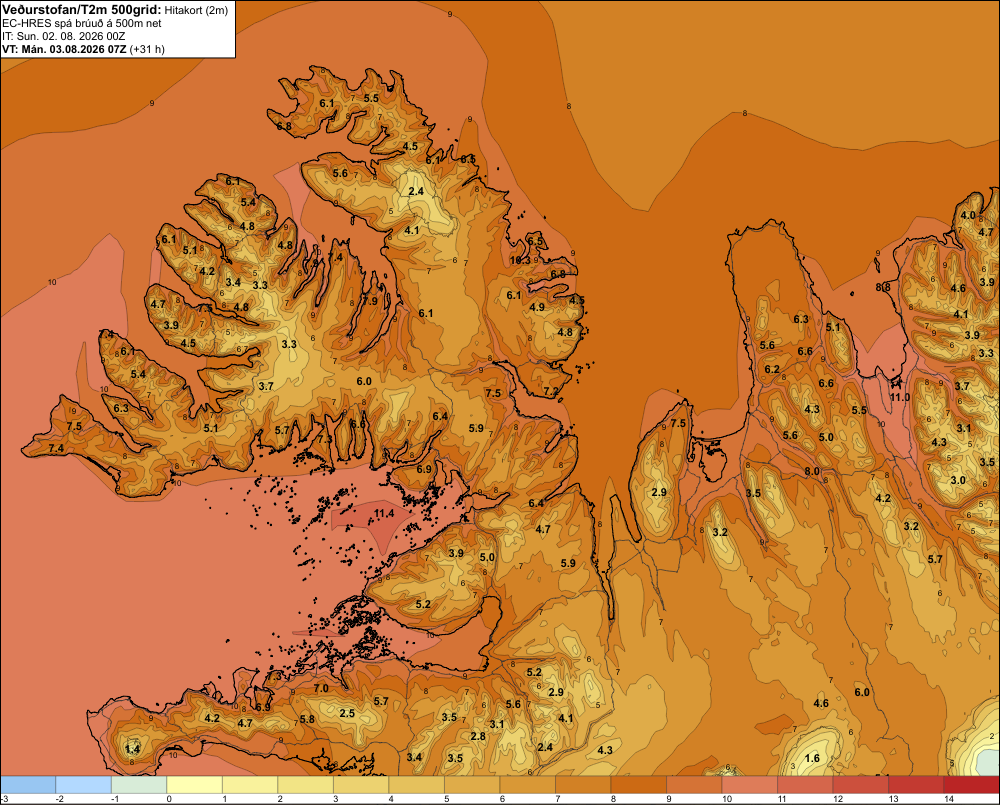Image resolution: width=1000 pixels, height=805 pixels.
Task: Click the 3.3 value in central Westfjords highlands
Action: point(289,344)
